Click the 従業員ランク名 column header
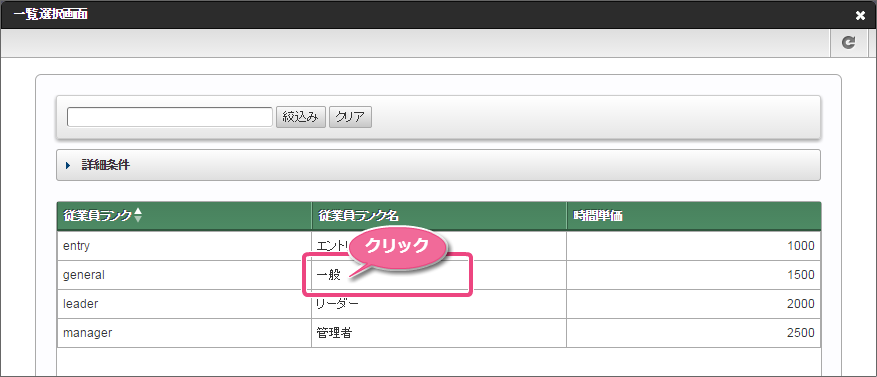Image resolution: width=877 pixels, height=377 pixels. click(438, 216)
